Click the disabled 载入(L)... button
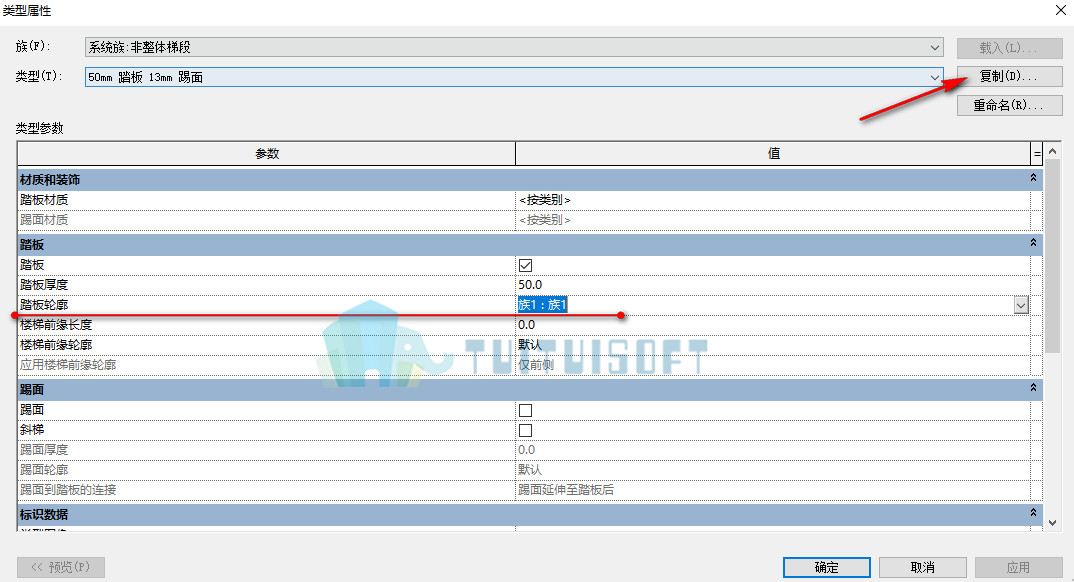 click(x=1009, y=48)
